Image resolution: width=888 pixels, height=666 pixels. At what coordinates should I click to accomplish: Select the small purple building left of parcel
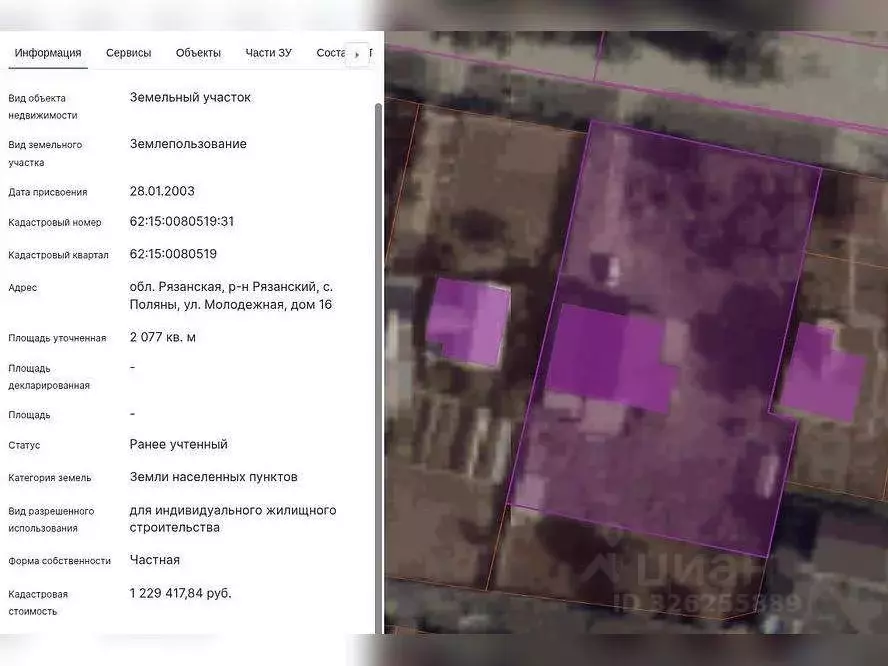click(x=468, y=322)
